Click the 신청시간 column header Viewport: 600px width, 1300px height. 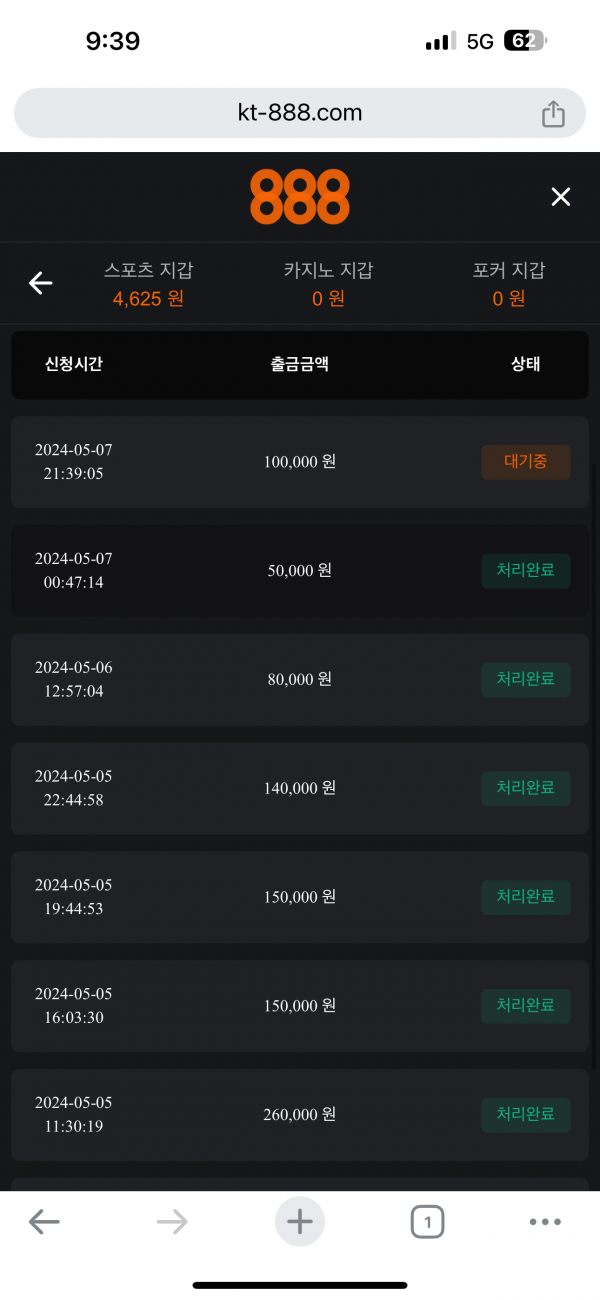[74, 364]
